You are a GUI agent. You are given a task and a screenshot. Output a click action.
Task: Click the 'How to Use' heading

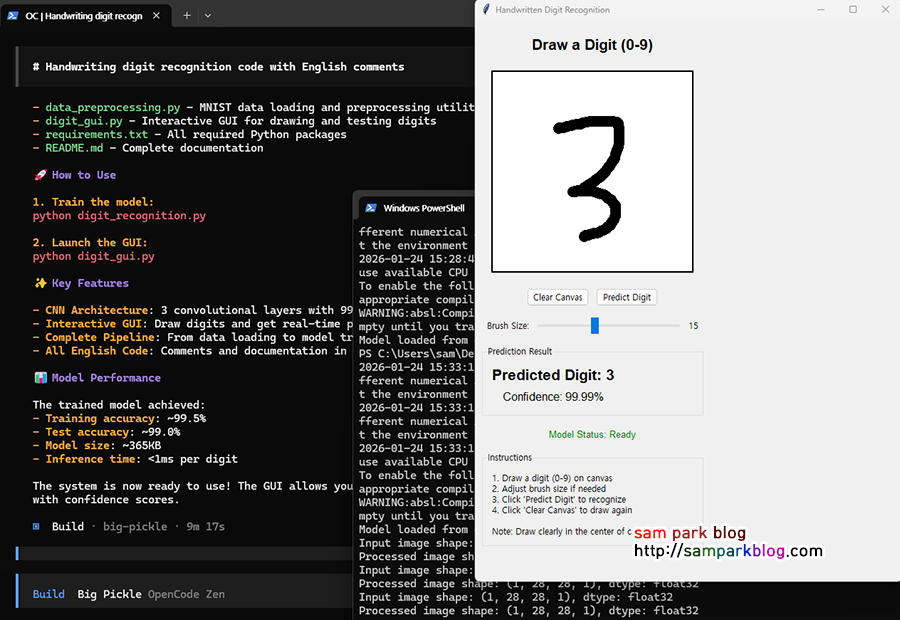pos(84,175)
